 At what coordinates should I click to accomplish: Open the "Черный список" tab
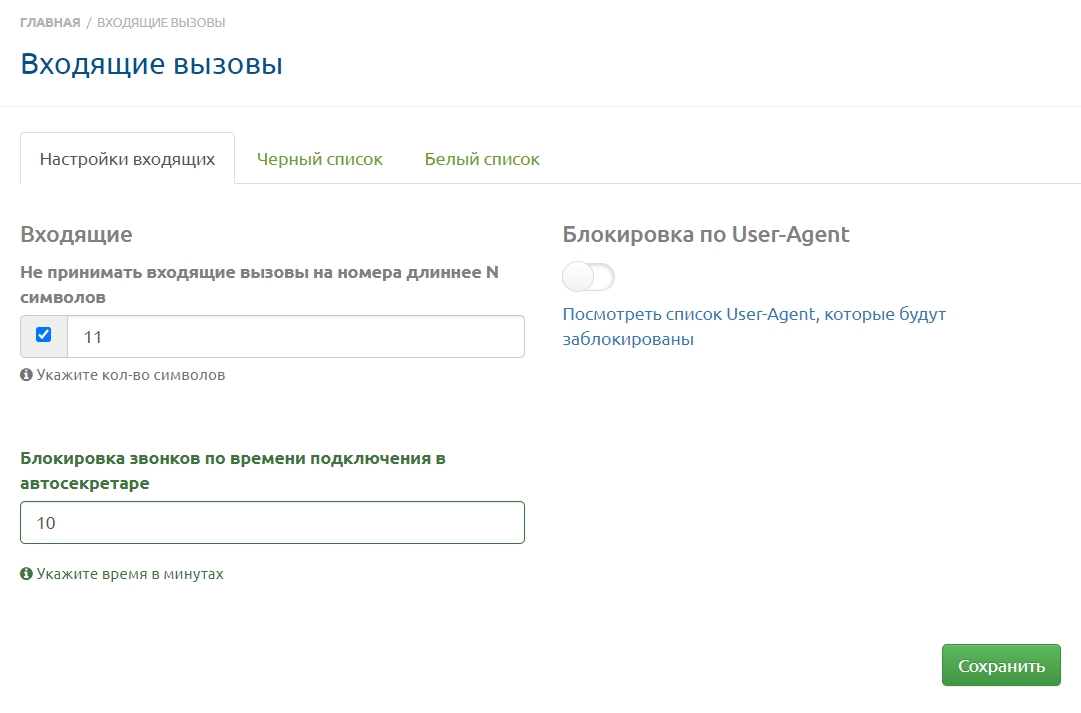click(x=319, y=159)
